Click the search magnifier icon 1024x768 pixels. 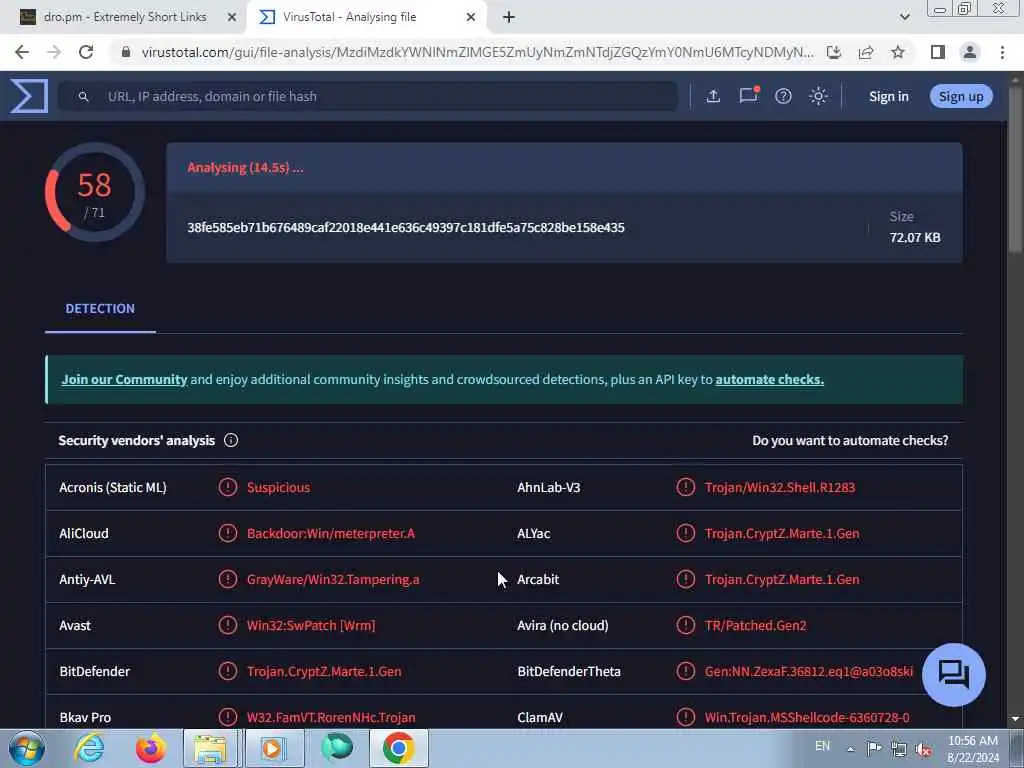point(84,97)
